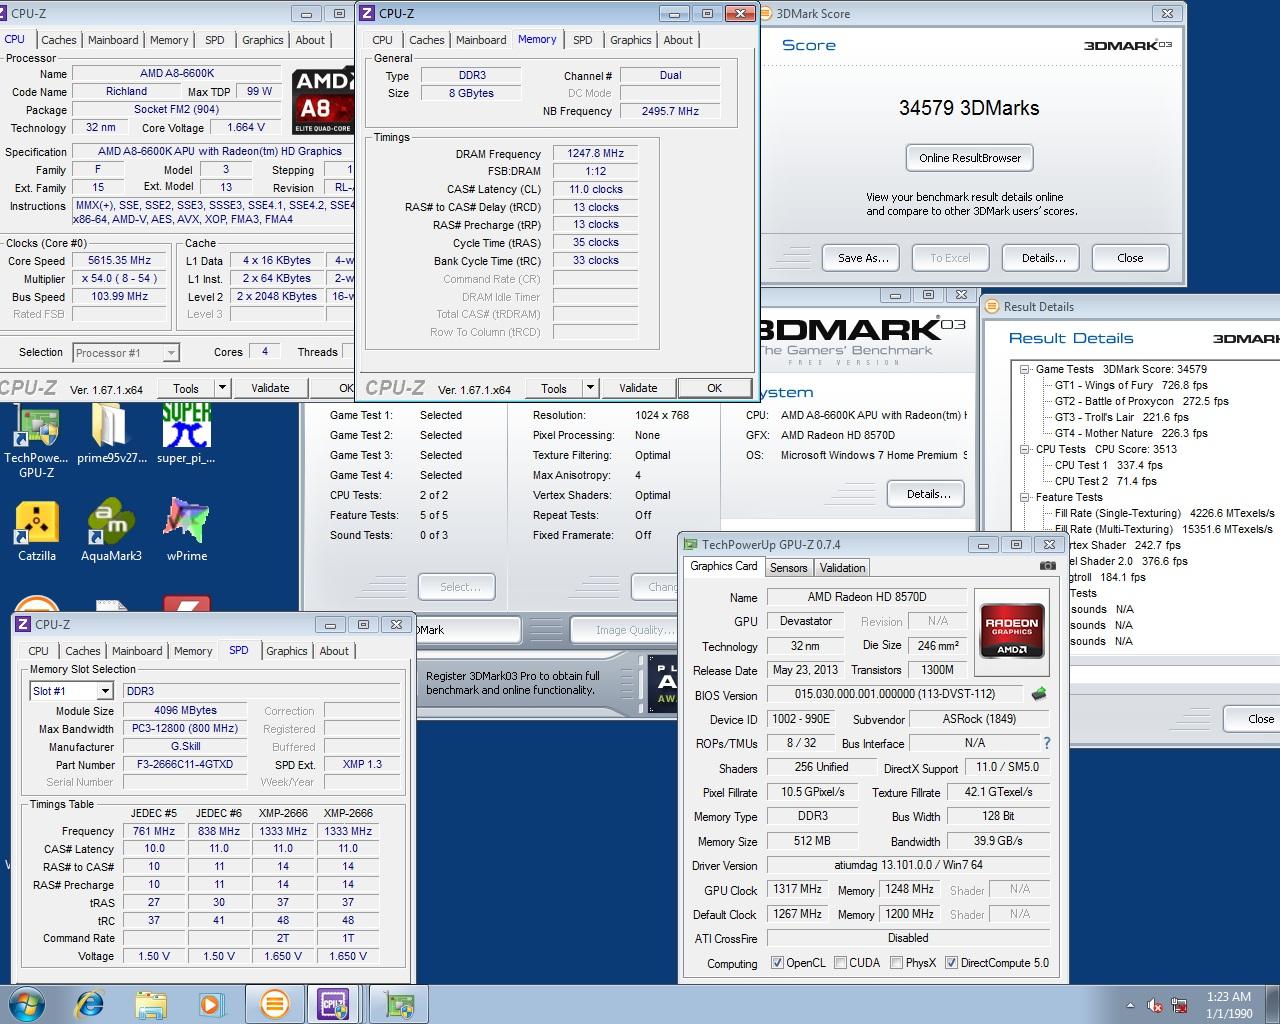This screenshot has height=1024, width=1280.
Task: Toggle the PhysX checkbox in GPU-Z
Action: tap(897, 963)
